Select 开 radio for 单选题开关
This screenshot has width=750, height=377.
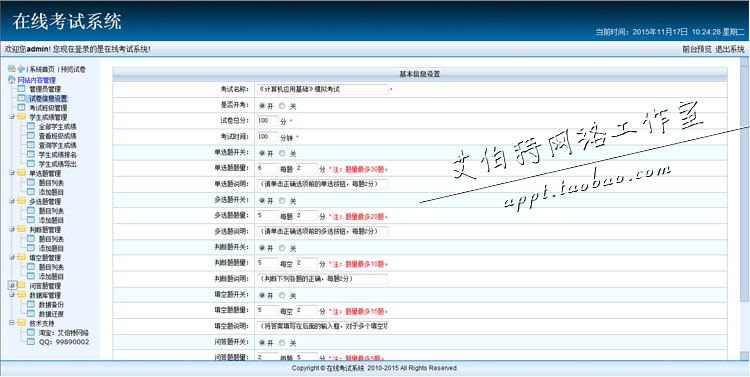[x=262, y=153]
